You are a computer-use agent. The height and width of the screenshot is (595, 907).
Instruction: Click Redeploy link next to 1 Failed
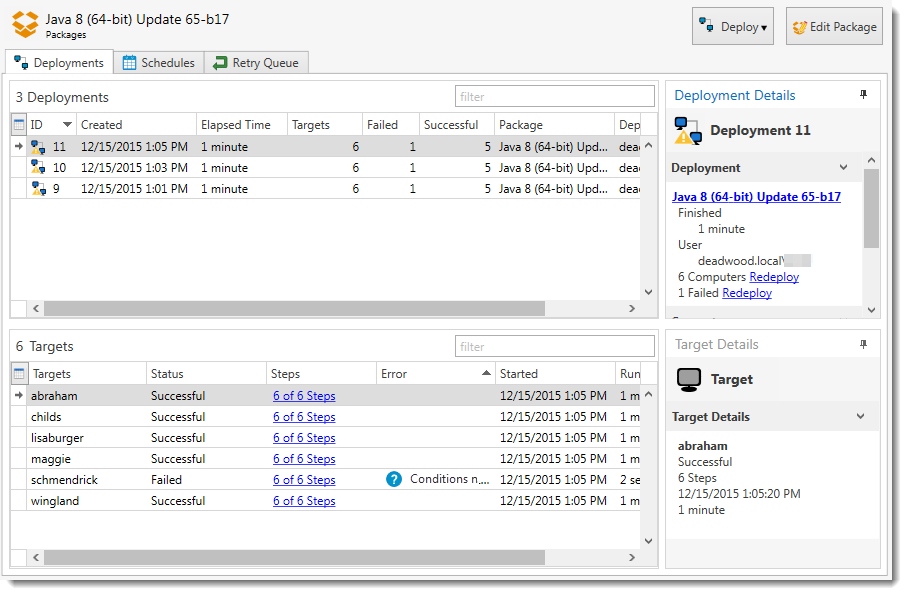pyautogui.click(x=747, y=293)
